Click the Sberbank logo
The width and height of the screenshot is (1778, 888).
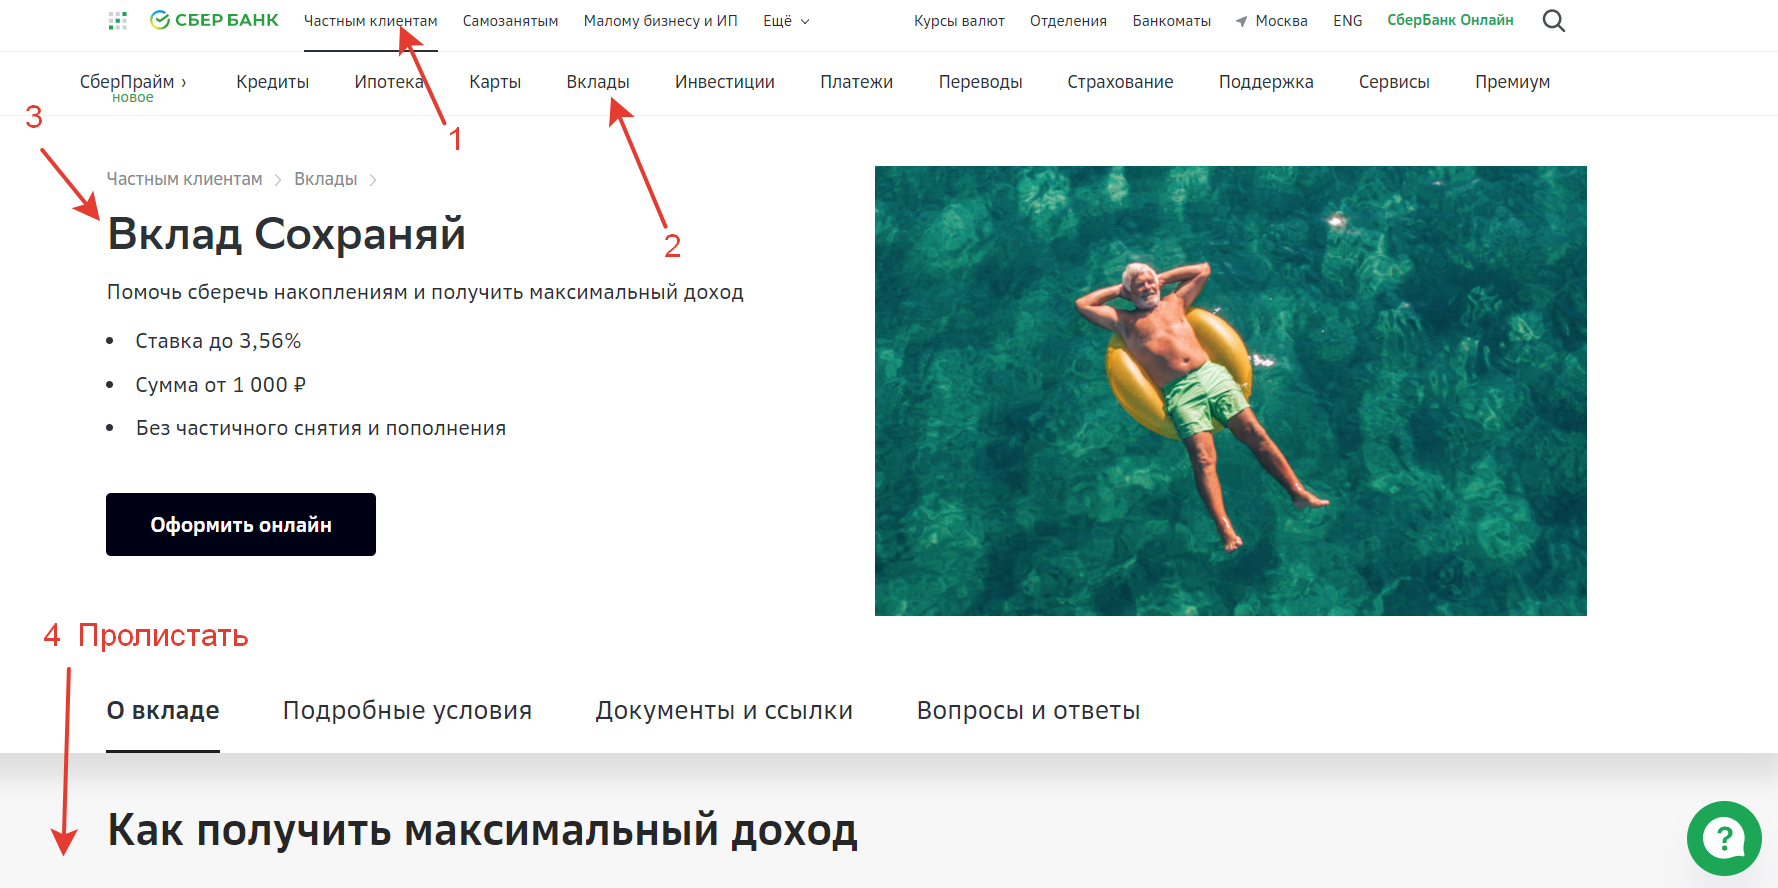coord(214,20)
